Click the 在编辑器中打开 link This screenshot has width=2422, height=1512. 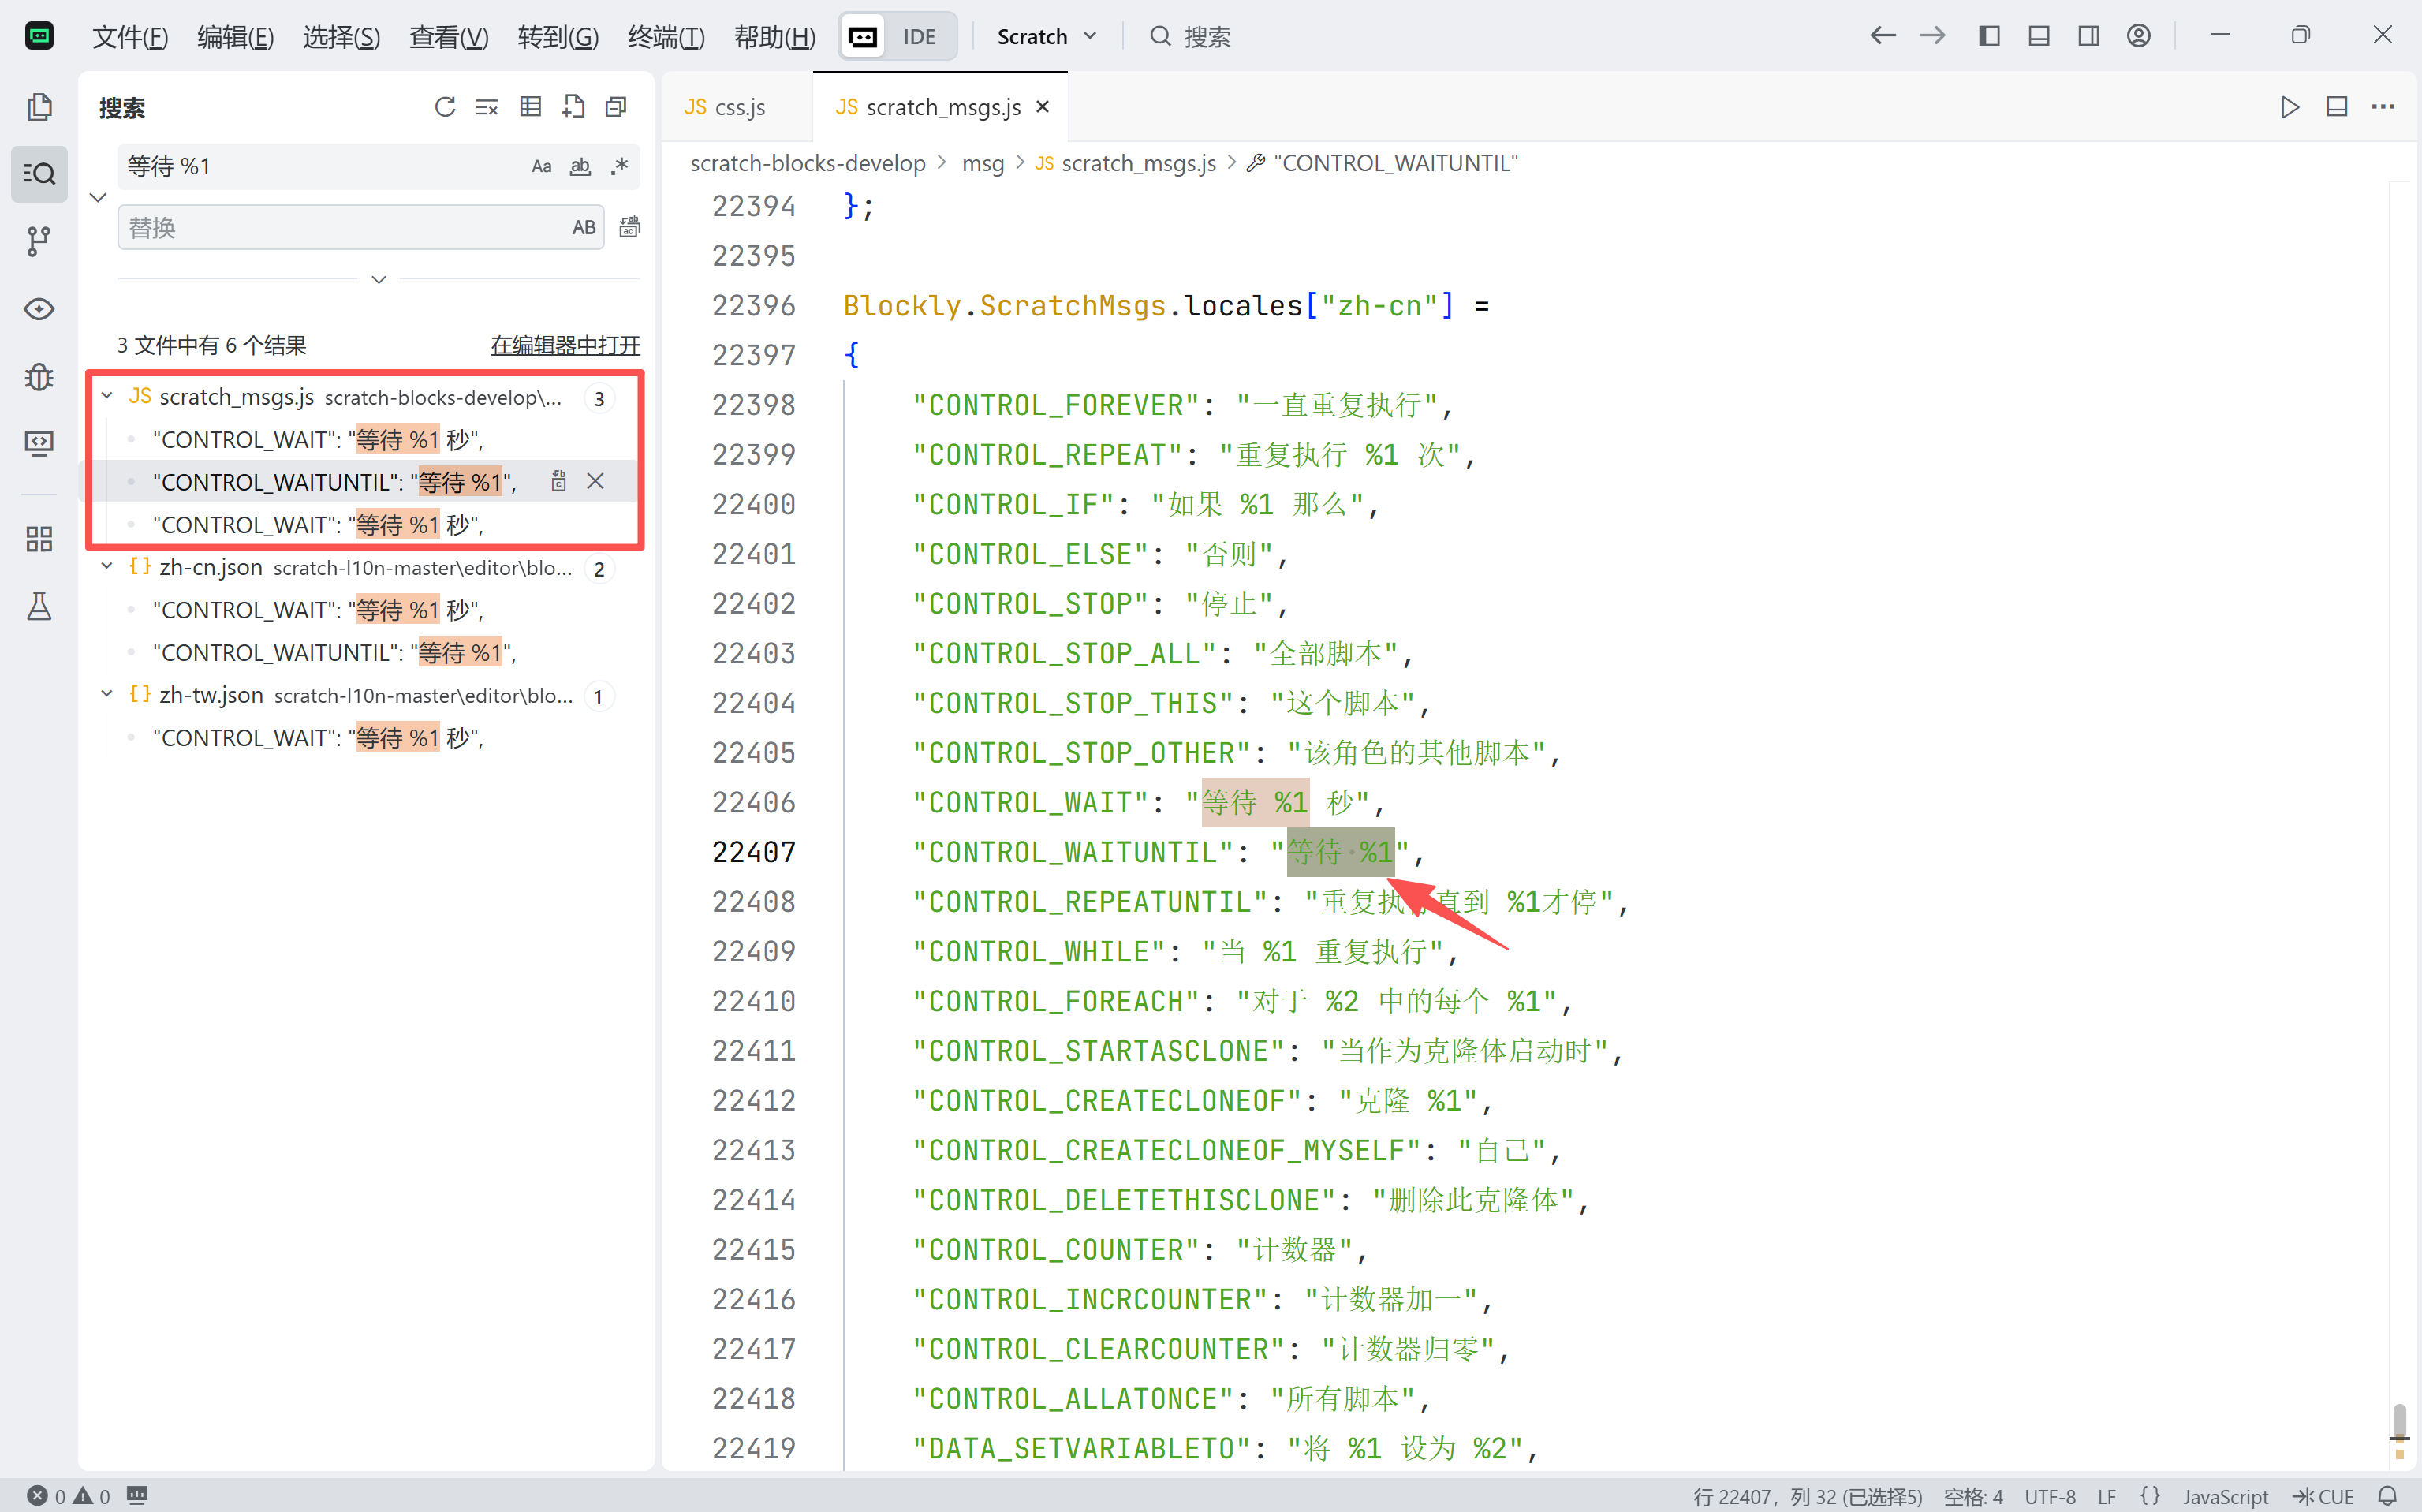[565, 345]
